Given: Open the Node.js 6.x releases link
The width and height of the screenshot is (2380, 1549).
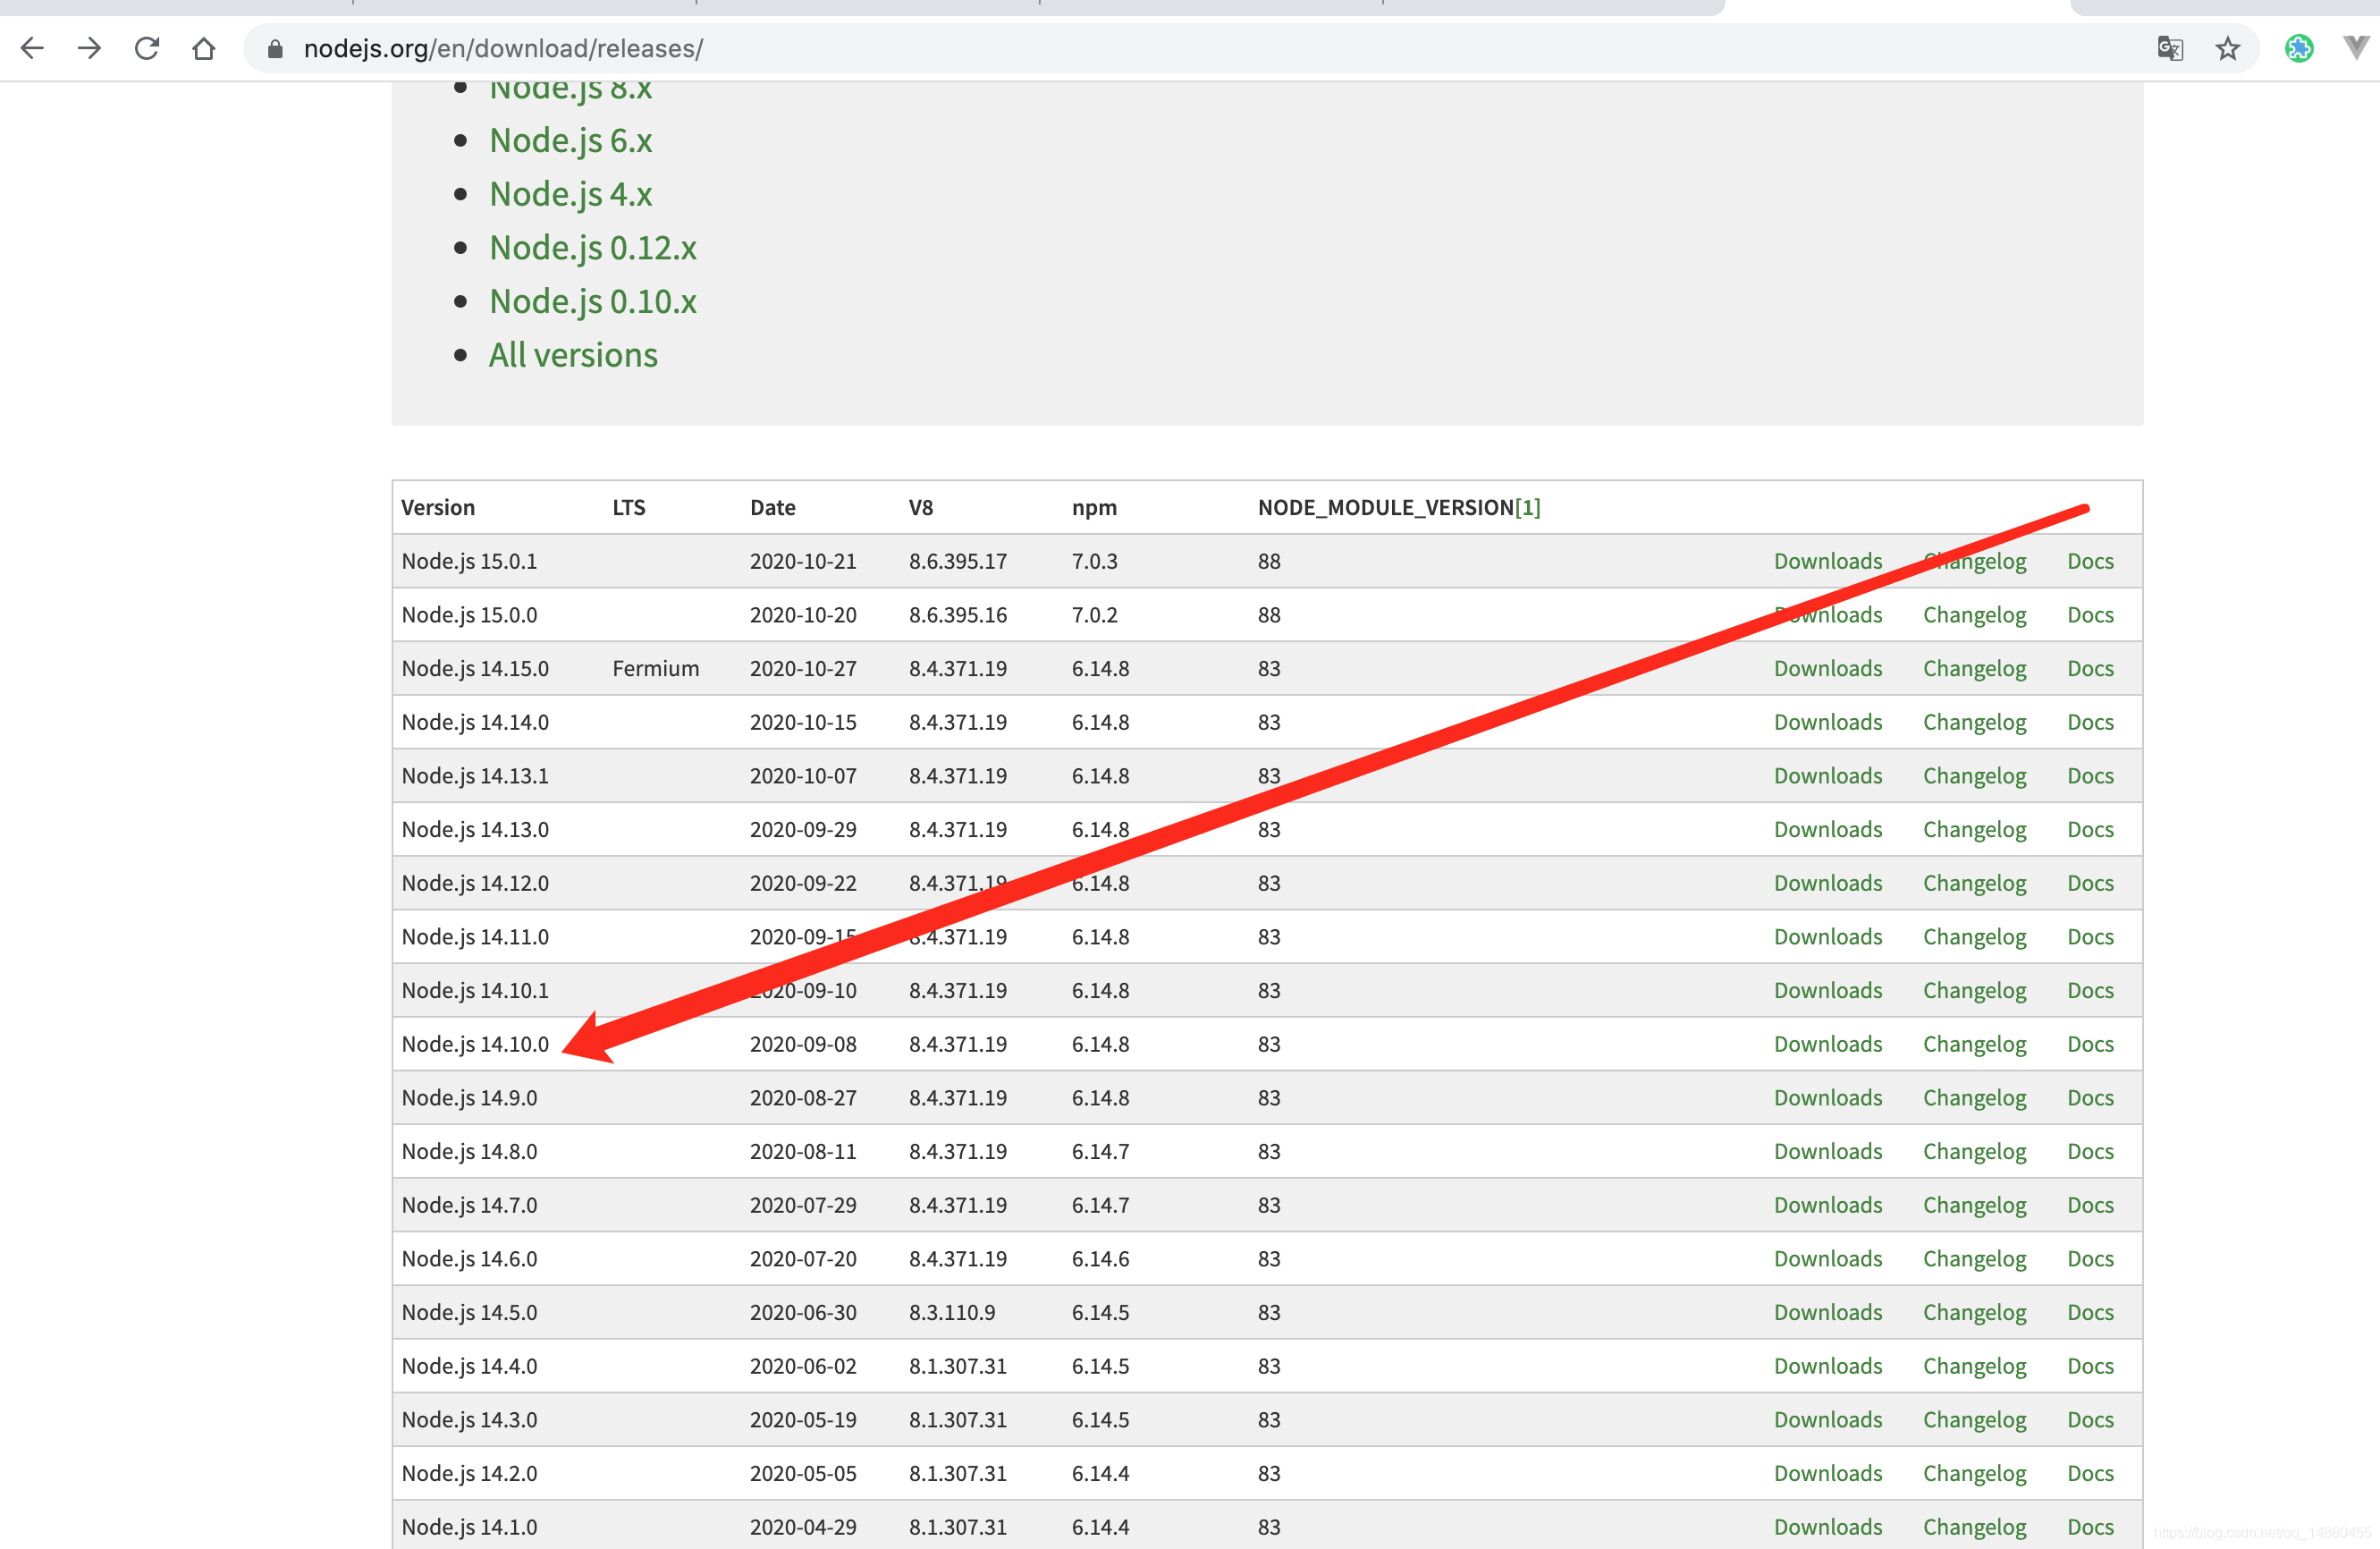Looking at the screenshot, I should pos(570,141).
